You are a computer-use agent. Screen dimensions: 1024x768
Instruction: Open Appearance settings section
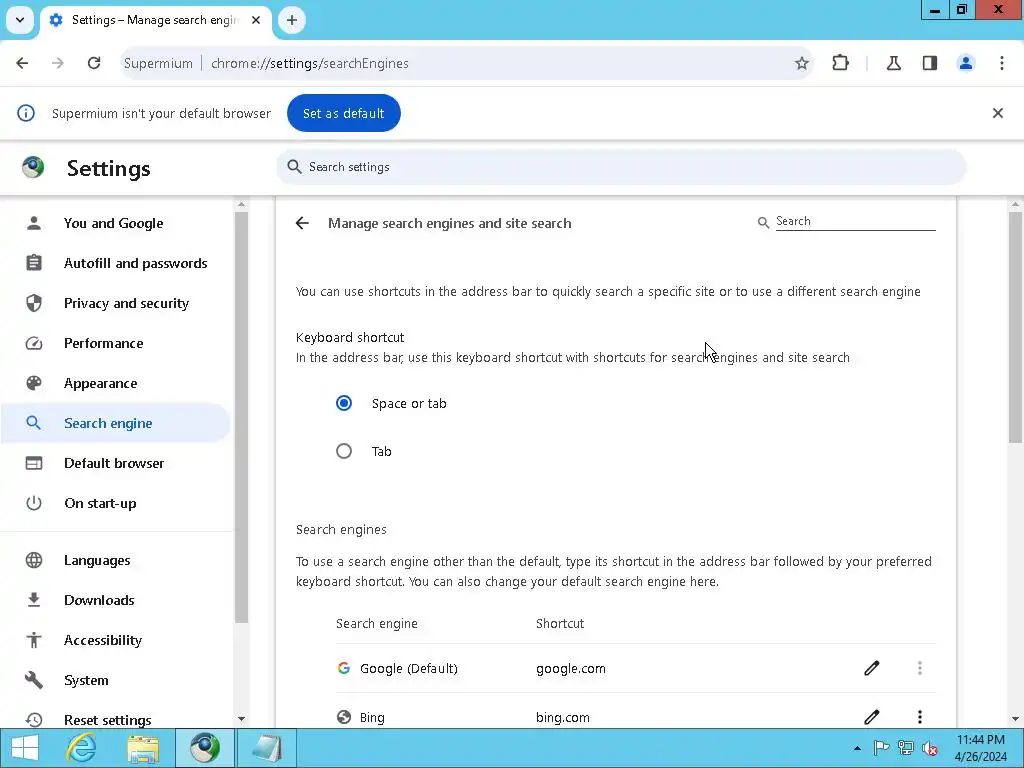pyautogui.click(x=116, y=383)
